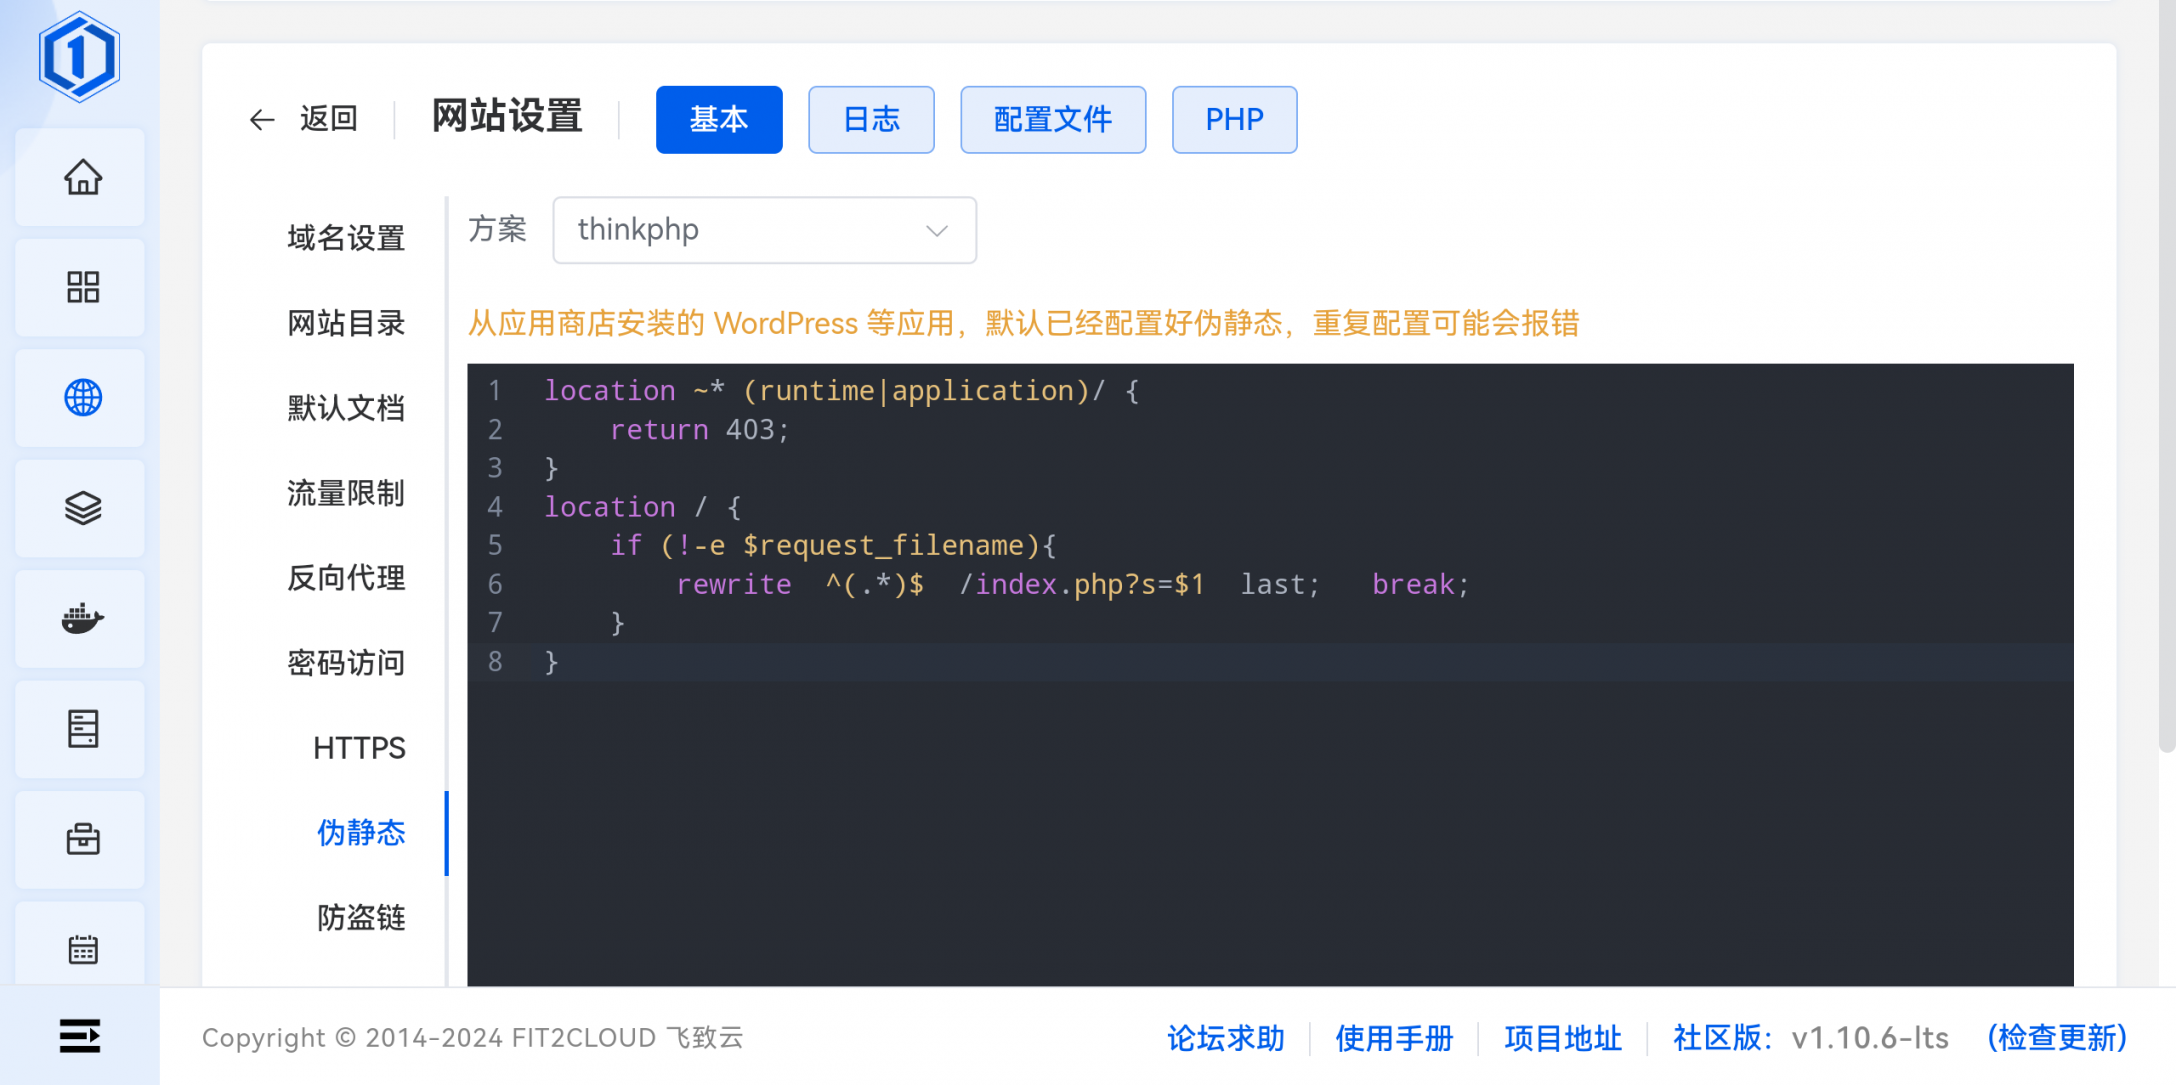Viewport: 2176px width, 1085px height.
Task: Click 'location / {' on code line 4
Action: click(642, 506)
